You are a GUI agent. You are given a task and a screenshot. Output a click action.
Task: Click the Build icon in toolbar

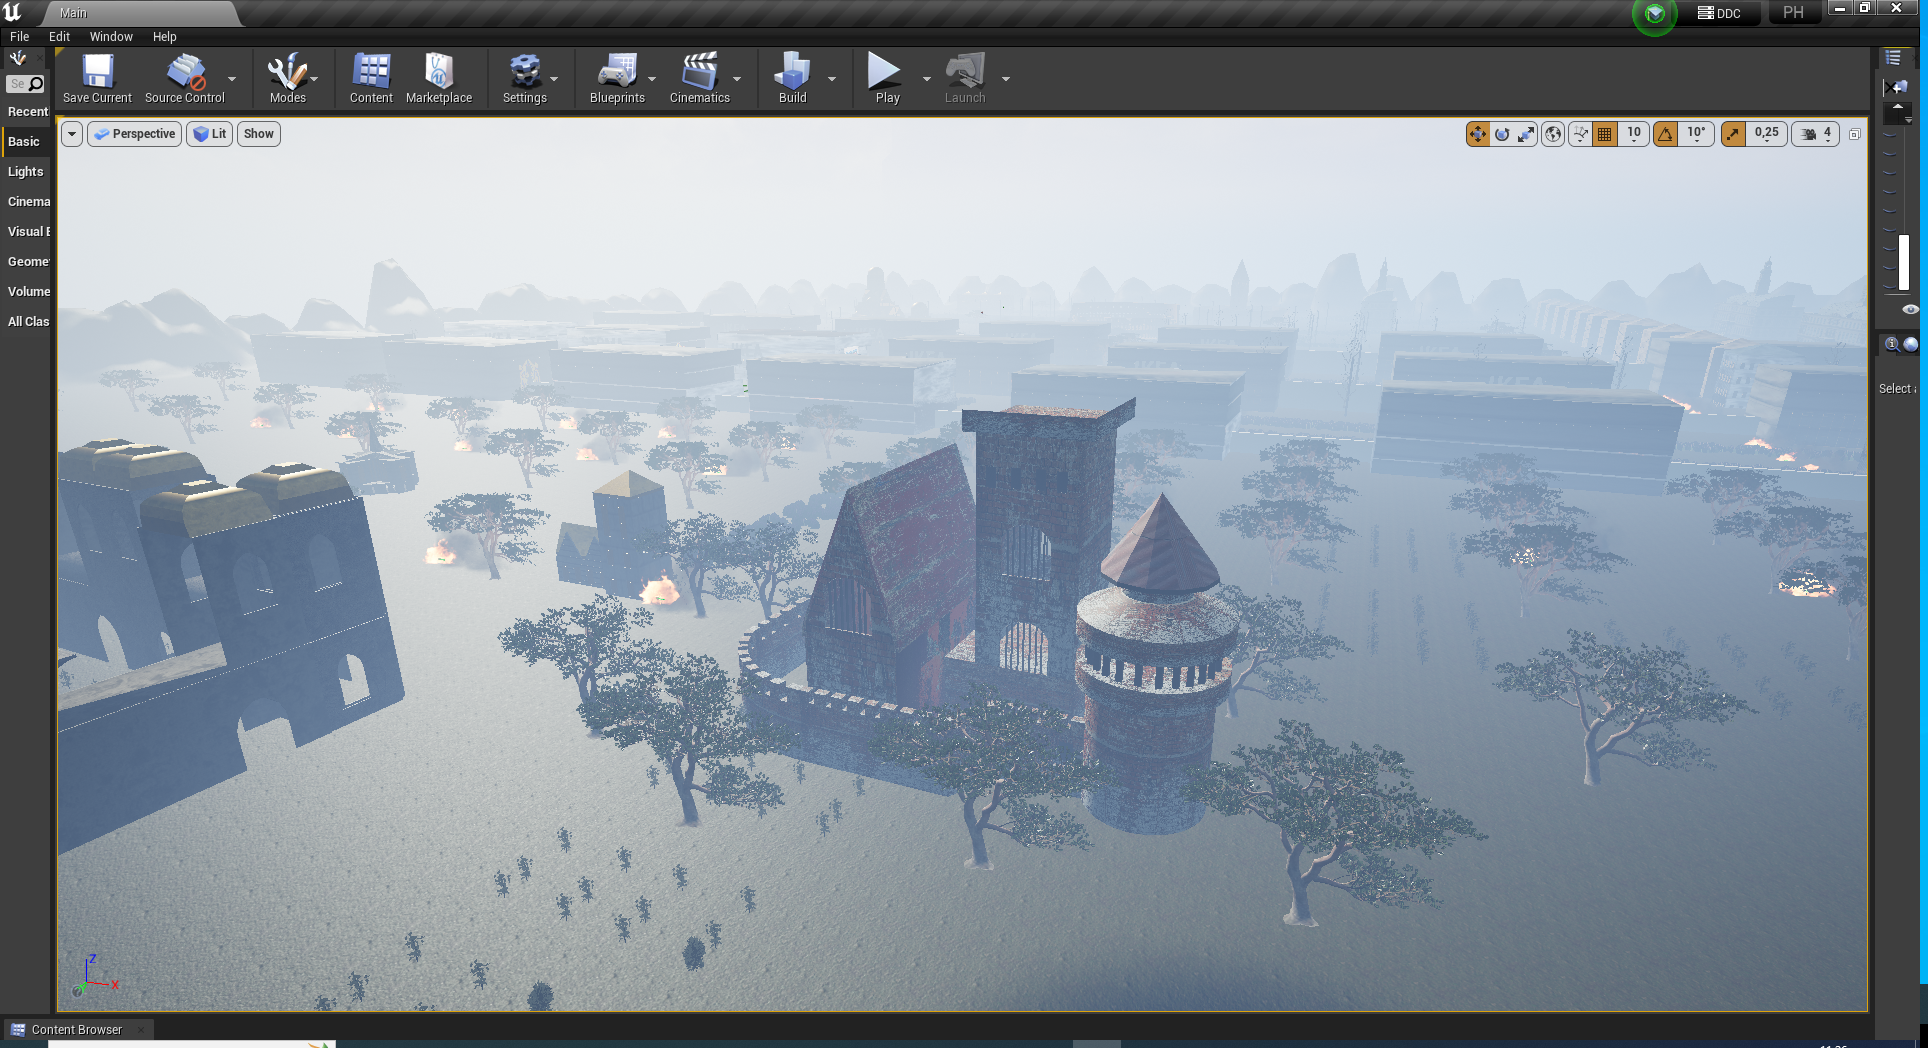click(x=792, y=73)
